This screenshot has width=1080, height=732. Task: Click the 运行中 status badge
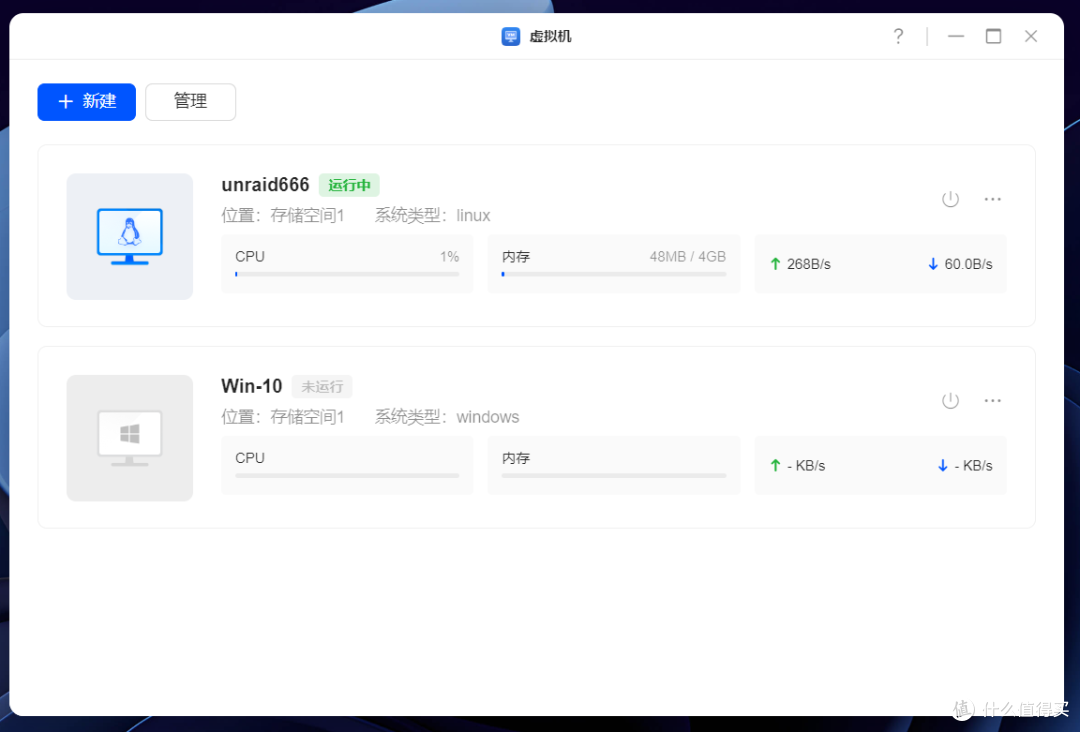[x=349, y=185]
